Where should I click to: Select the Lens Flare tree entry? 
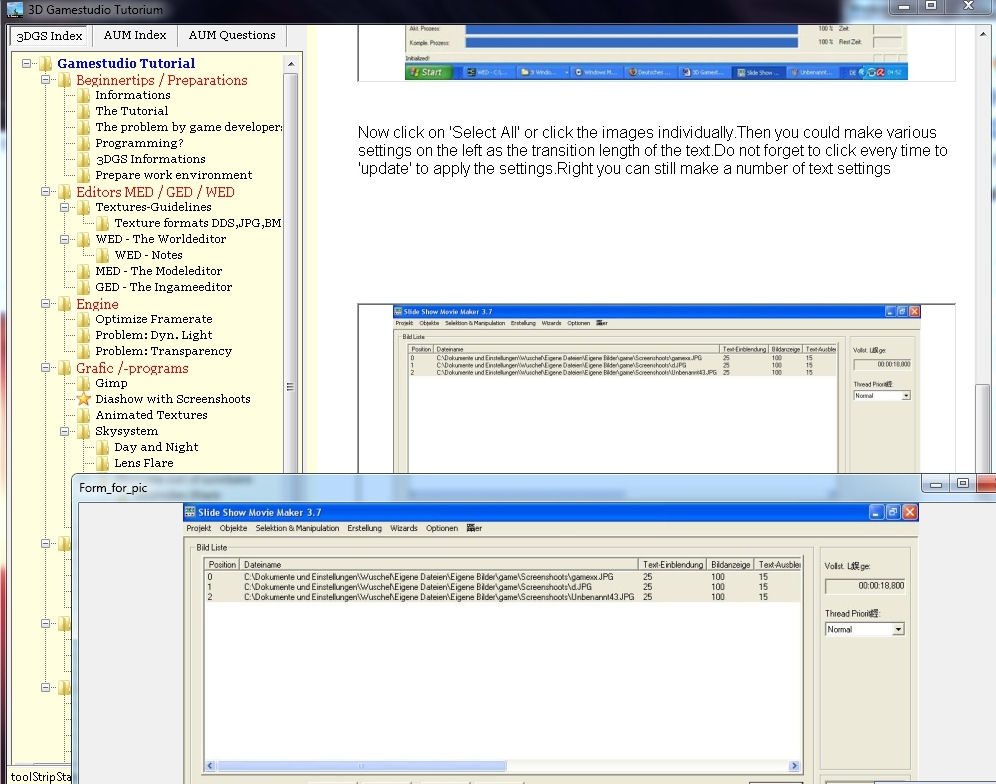pos(144,463)
